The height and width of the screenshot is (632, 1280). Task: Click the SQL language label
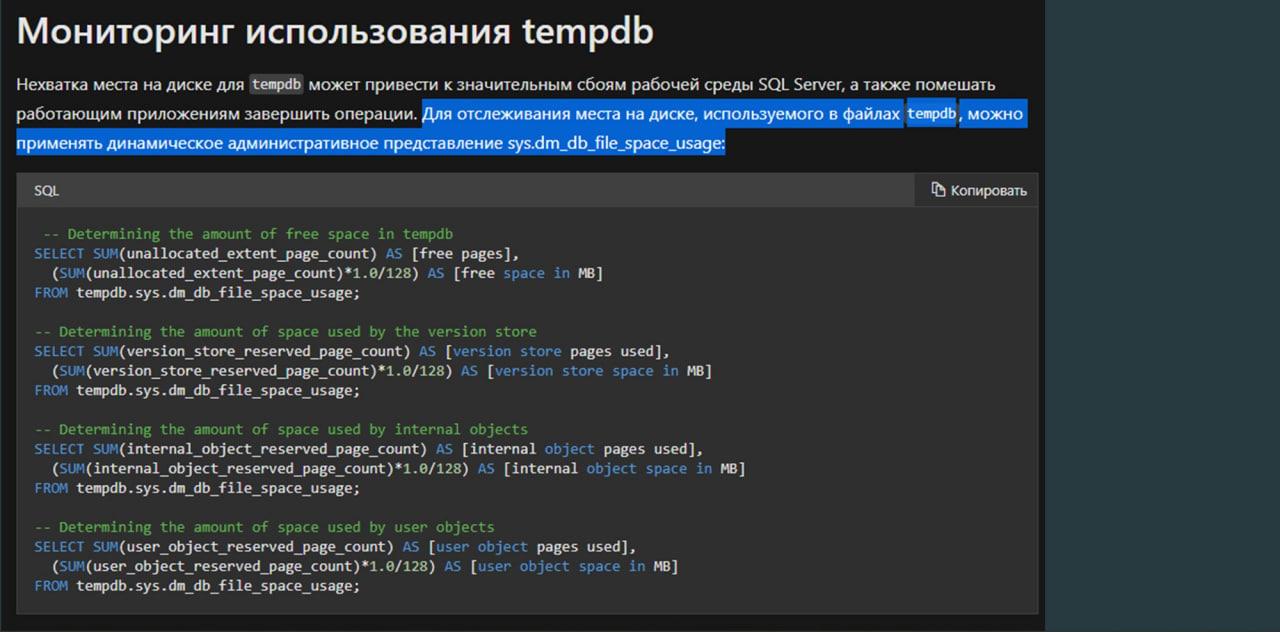click(x=47, y=190)
